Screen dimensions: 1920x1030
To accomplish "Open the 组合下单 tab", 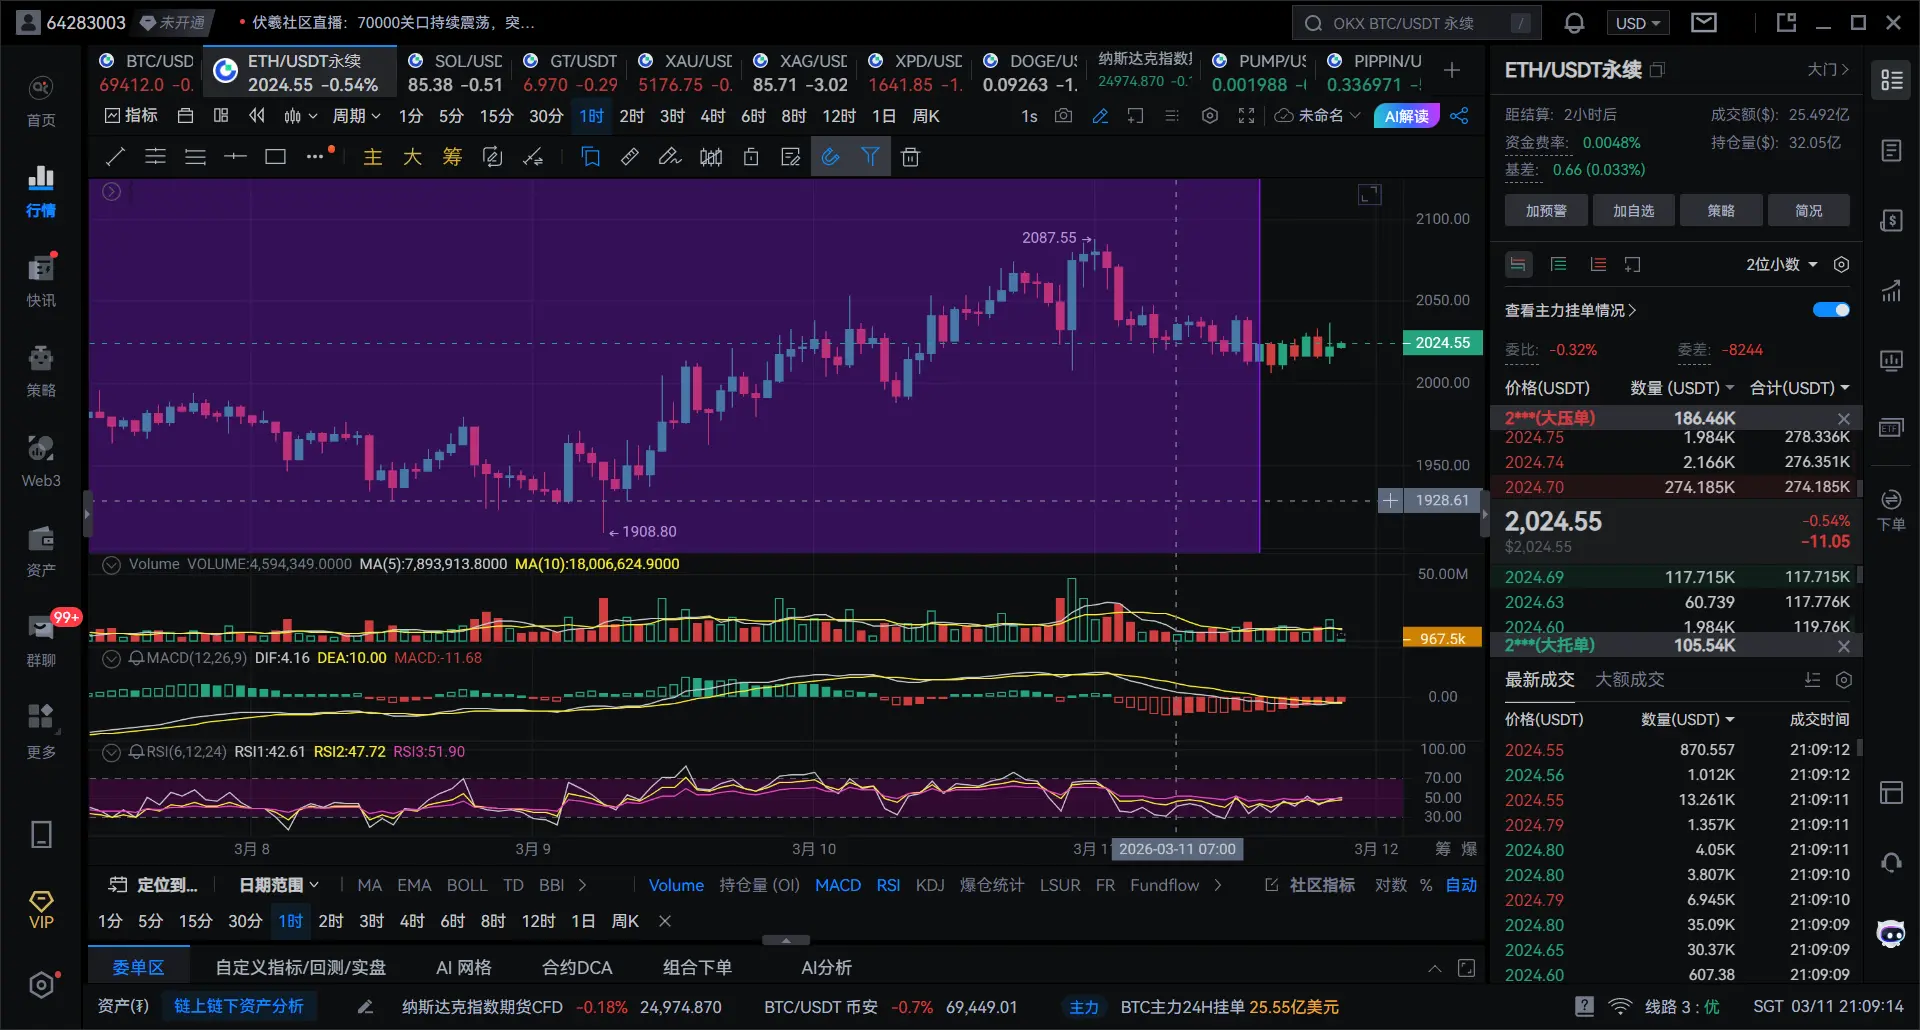I will (697, 968).
